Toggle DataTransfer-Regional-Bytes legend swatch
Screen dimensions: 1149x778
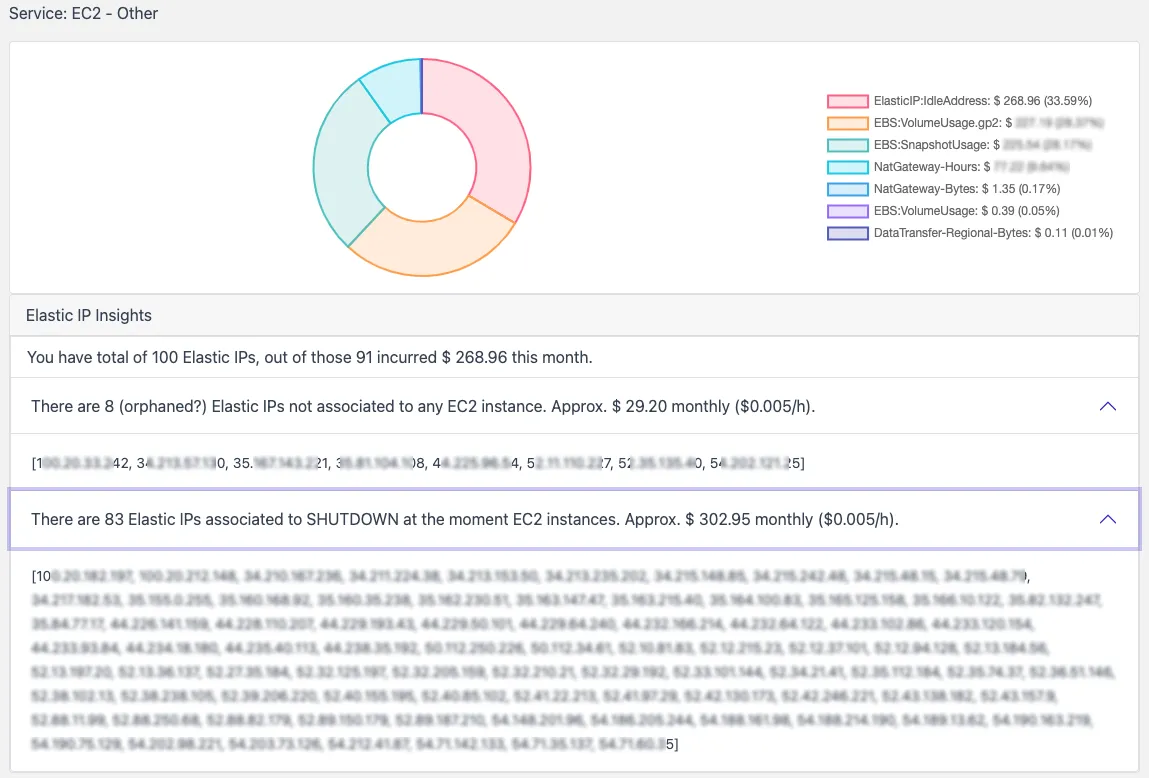point(847,233)
